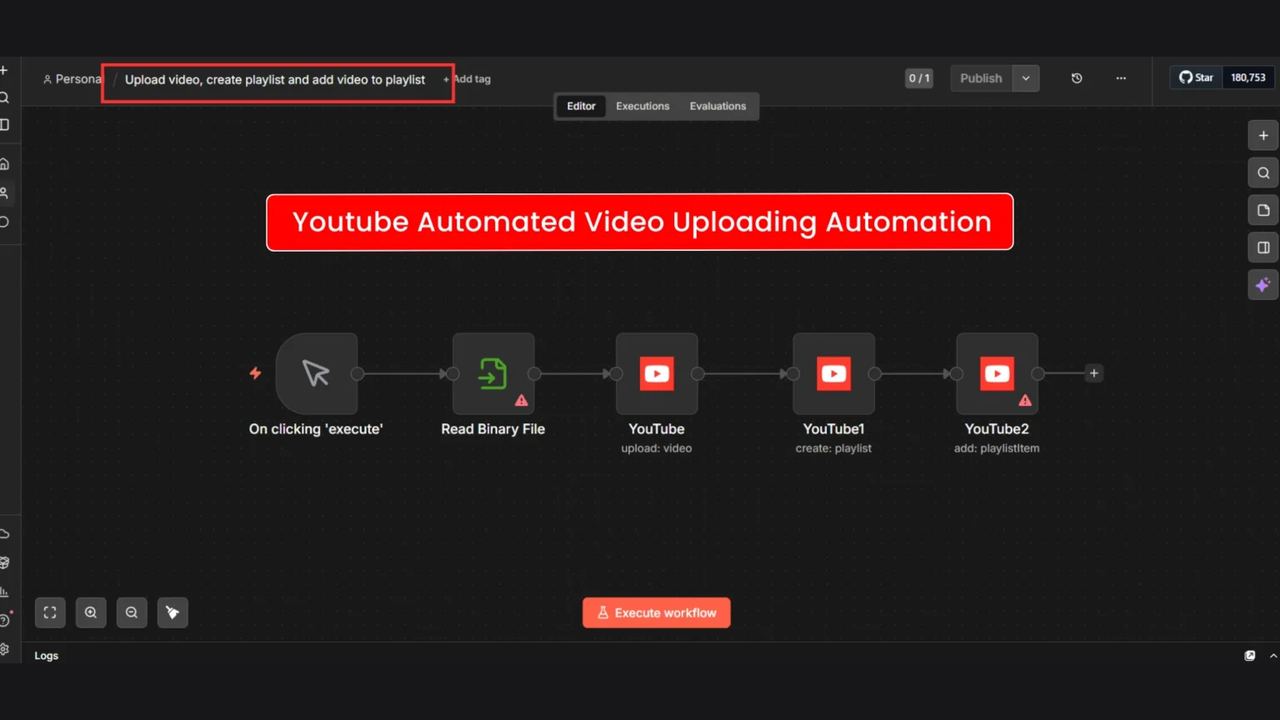Viewport: 1280px width, 720px height.
Task: Switch to the Executions tab
Action: point(643,106)
